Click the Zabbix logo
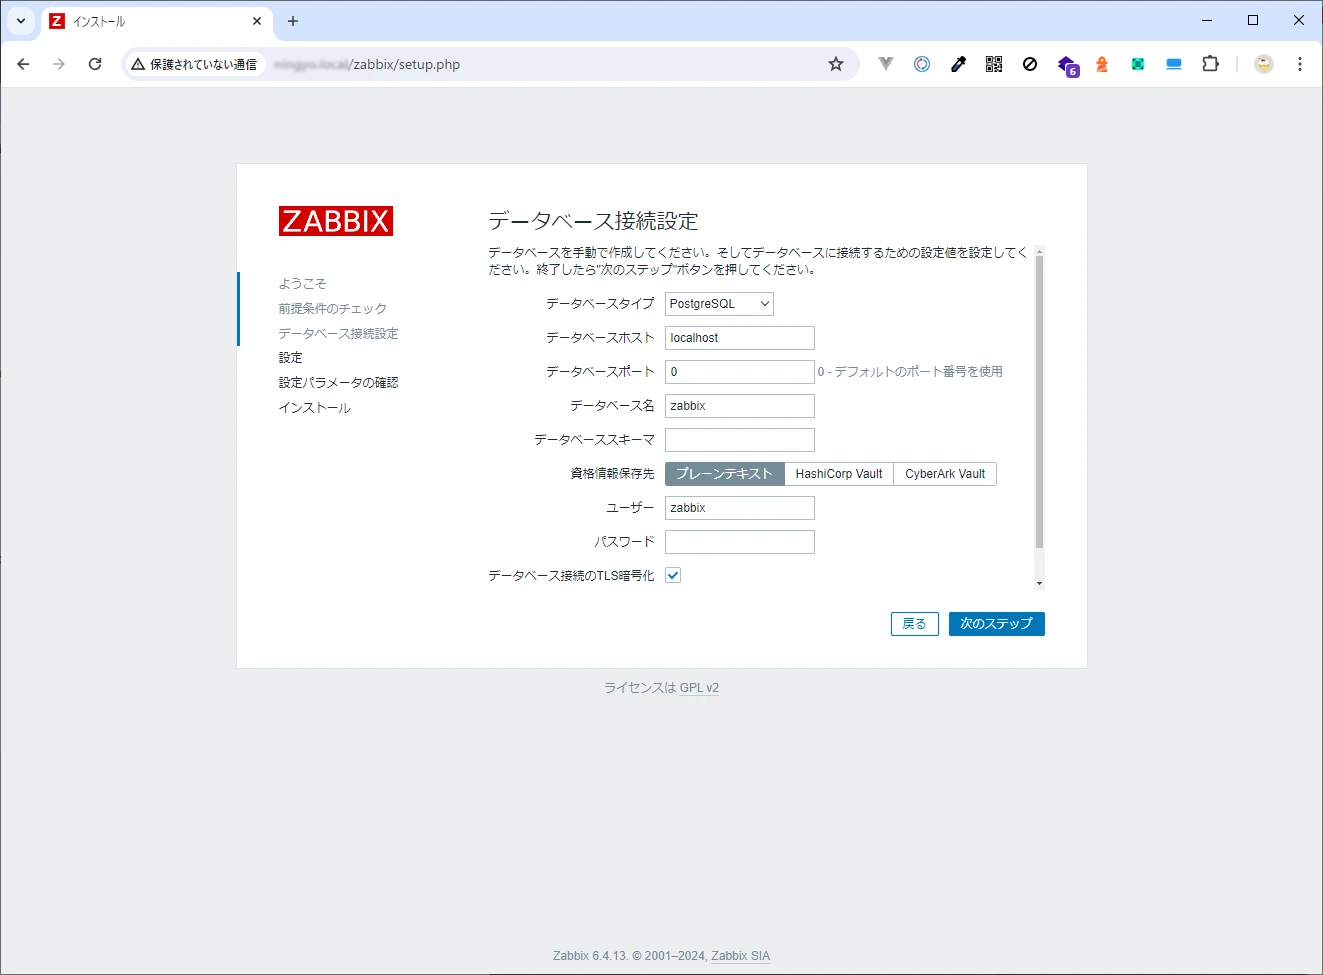 [336, 221]
